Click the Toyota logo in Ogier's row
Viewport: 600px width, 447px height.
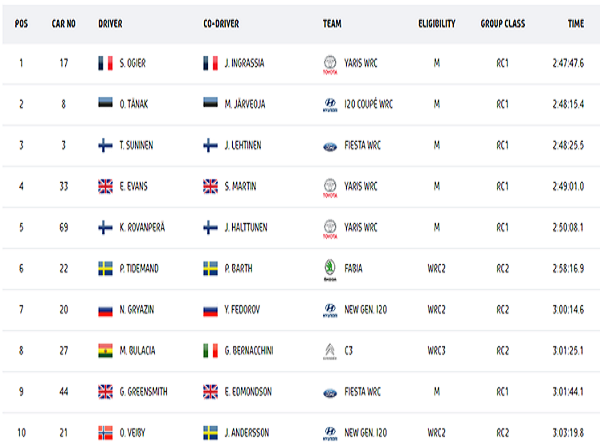[330, 65]
